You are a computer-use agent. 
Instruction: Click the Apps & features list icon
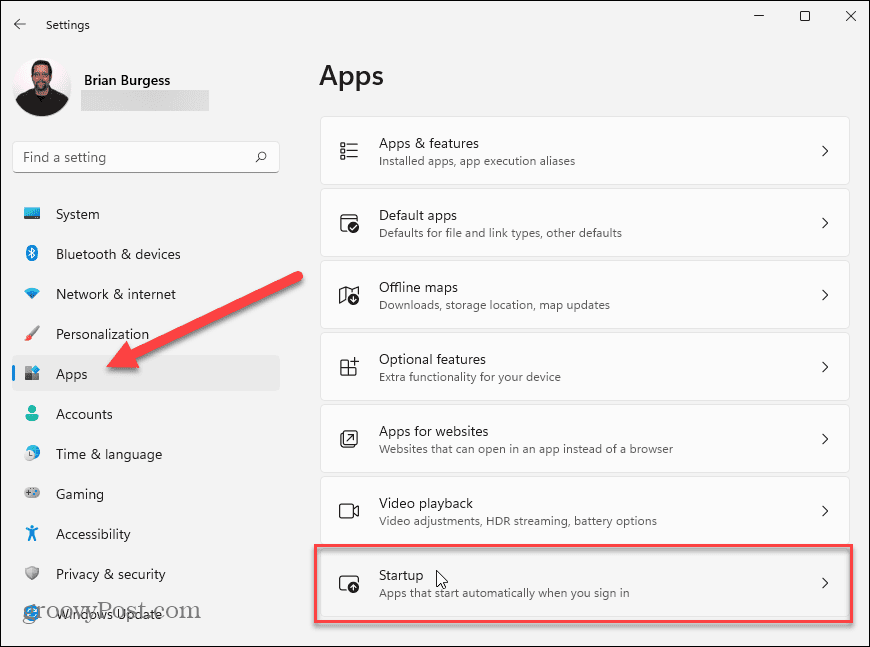348,150
